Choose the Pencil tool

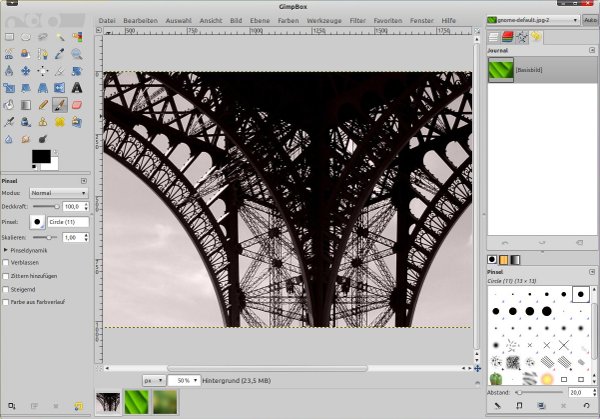(x=44, y=104)
